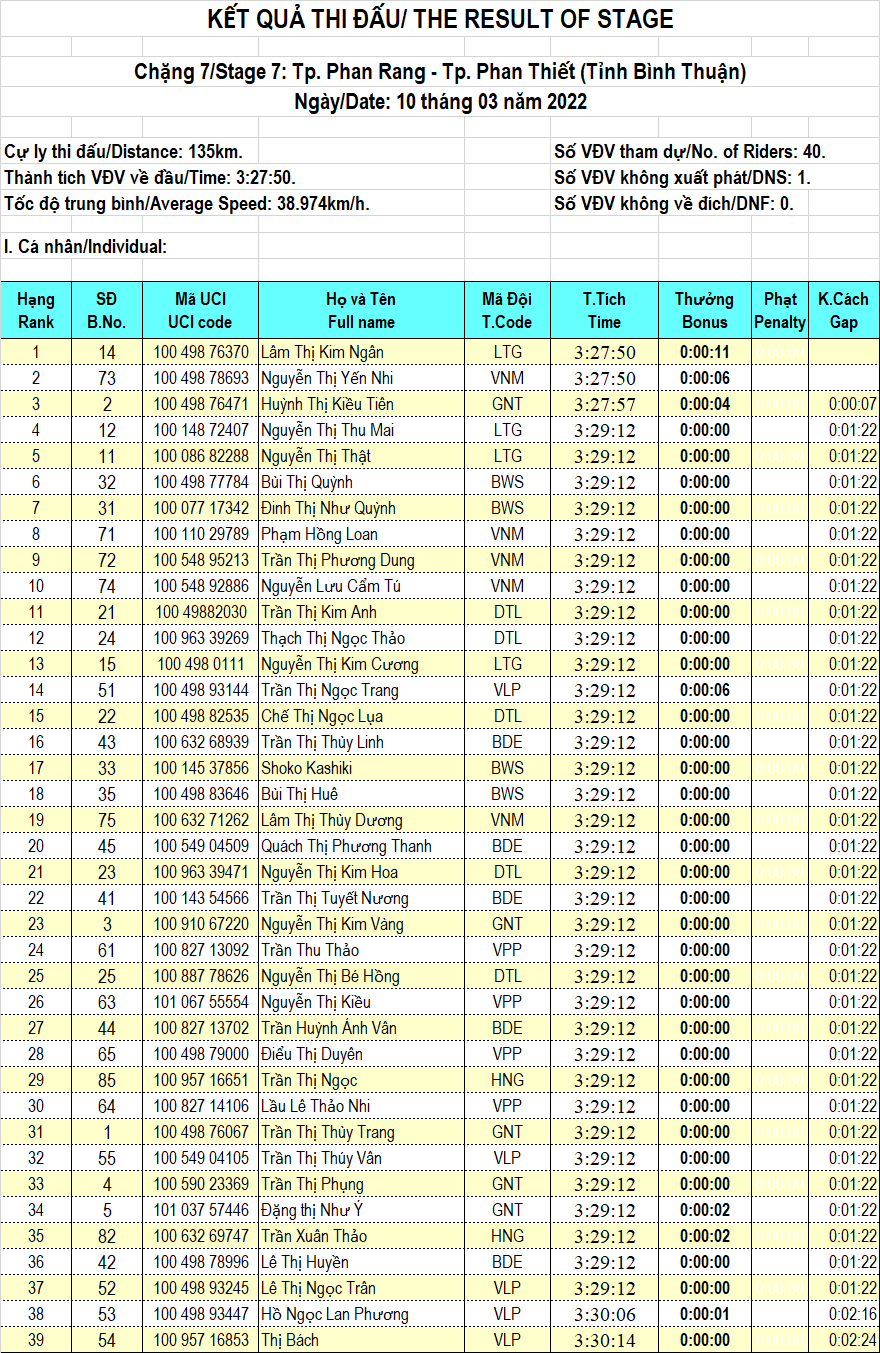Click the DNF: 0 cell

pyautogui.click(x=674, y=204)
